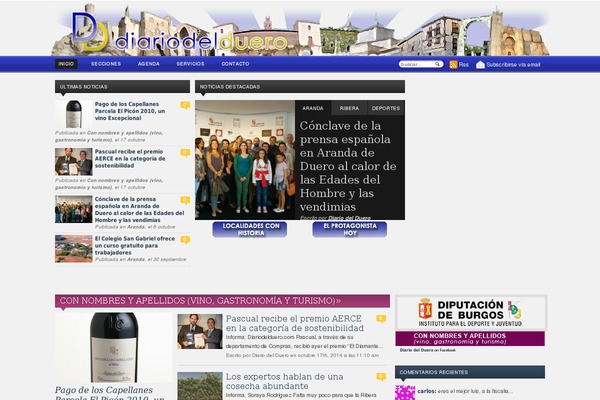This screenshot has height=400, width=600.
Task: Open the Contacto menu item
Action: [235, 64]
